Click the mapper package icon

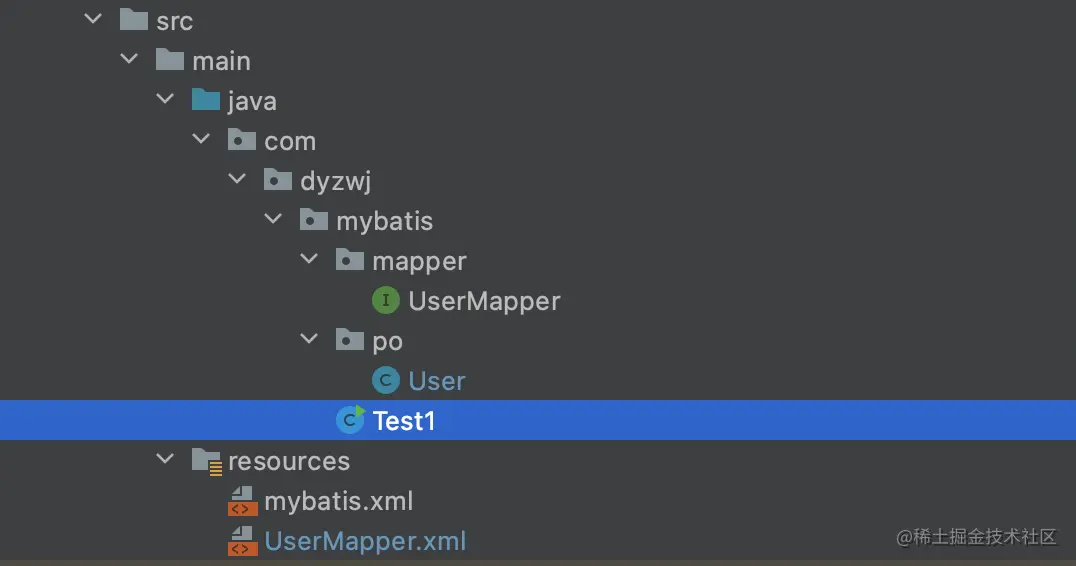point(350,260)
